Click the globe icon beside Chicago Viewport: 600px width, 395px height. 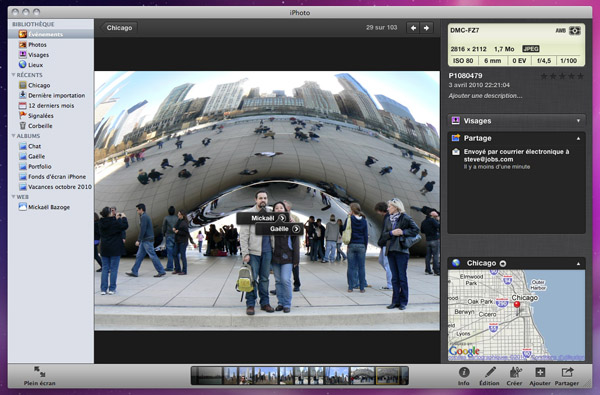coord(456,263)
